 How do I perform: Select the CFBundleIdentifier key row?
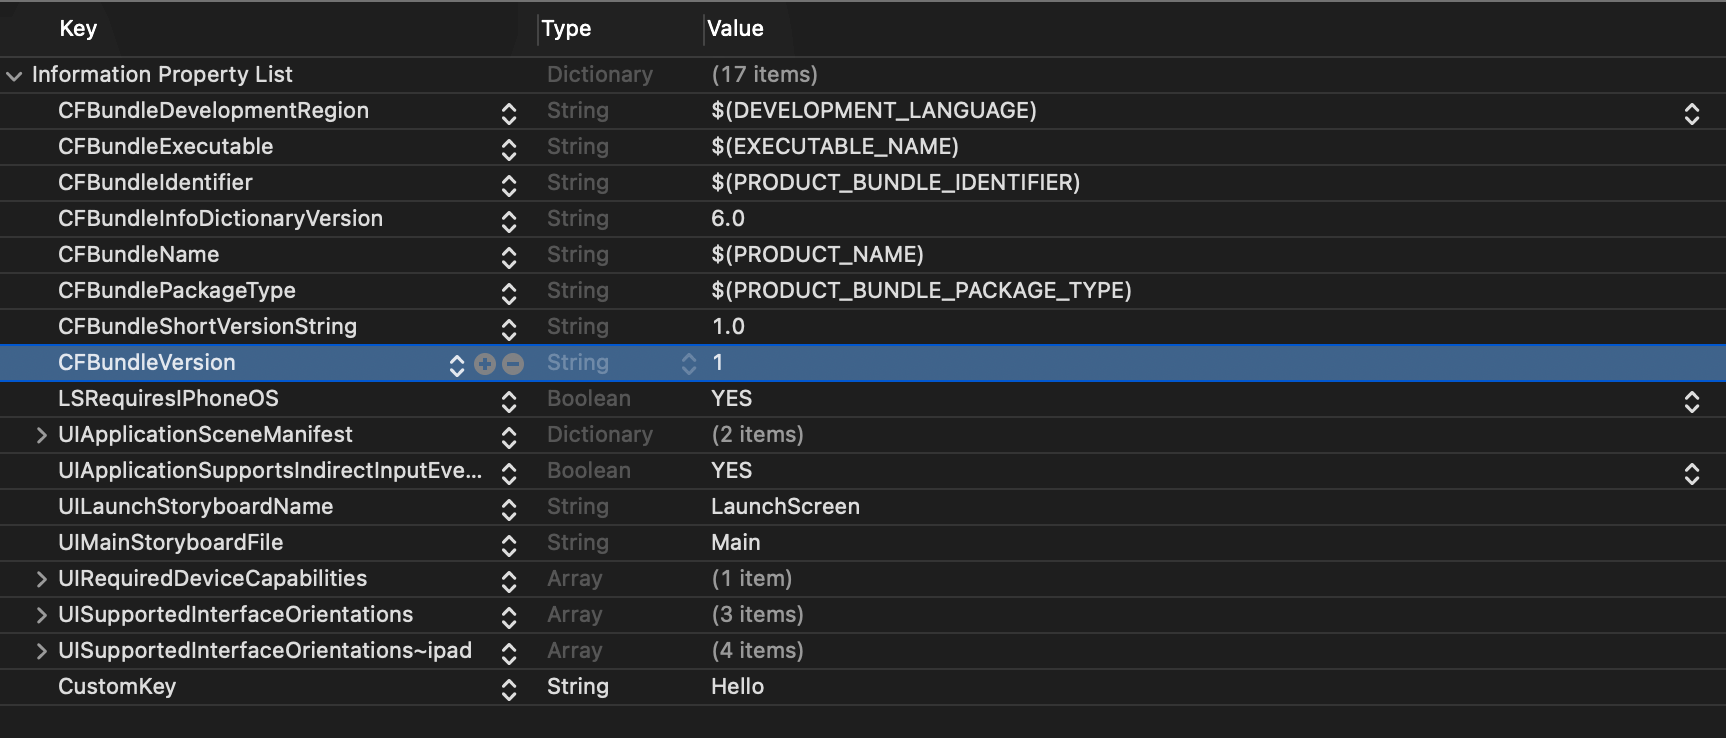(x=155, y=183)
